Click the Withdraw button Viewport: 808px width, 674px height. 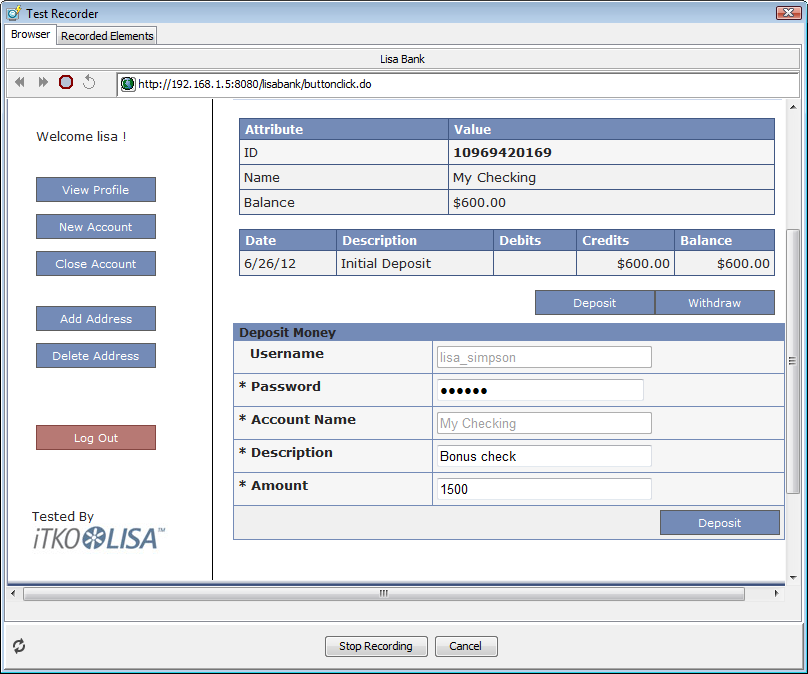715,302
